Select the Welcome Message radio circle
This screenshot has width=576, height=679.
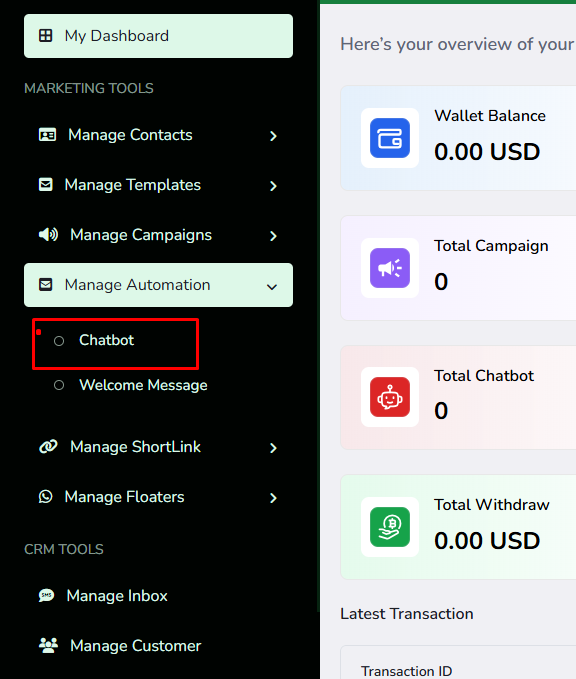(x=59, y=385)
